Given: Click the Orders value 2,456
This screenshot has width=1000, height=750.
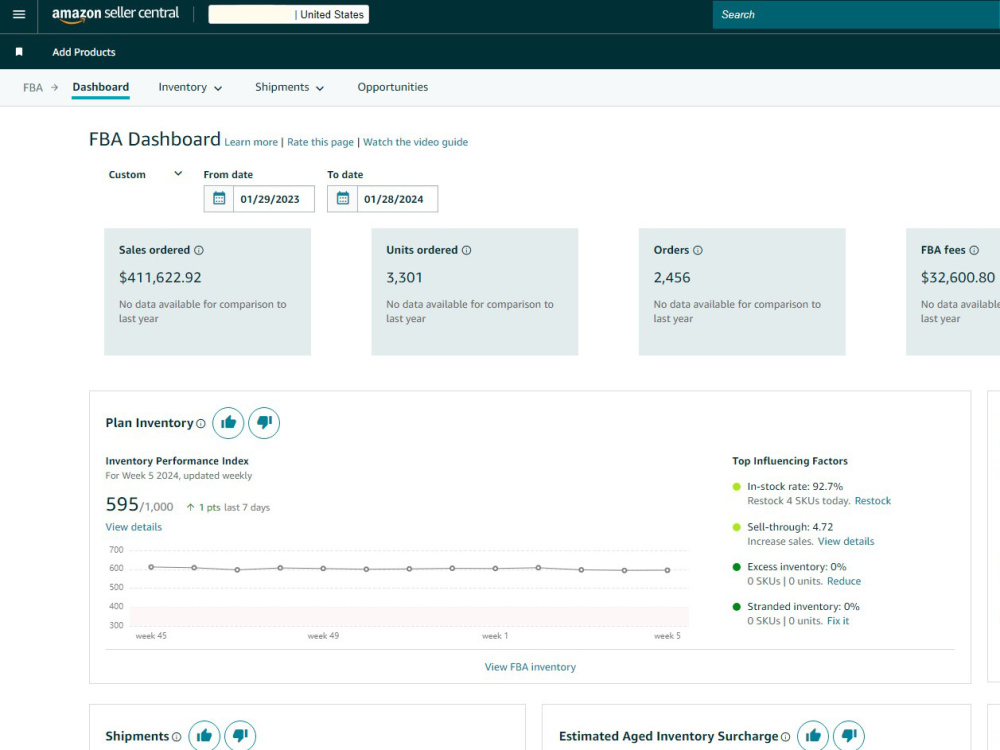Looking at the screenshot, I should 672,277.
